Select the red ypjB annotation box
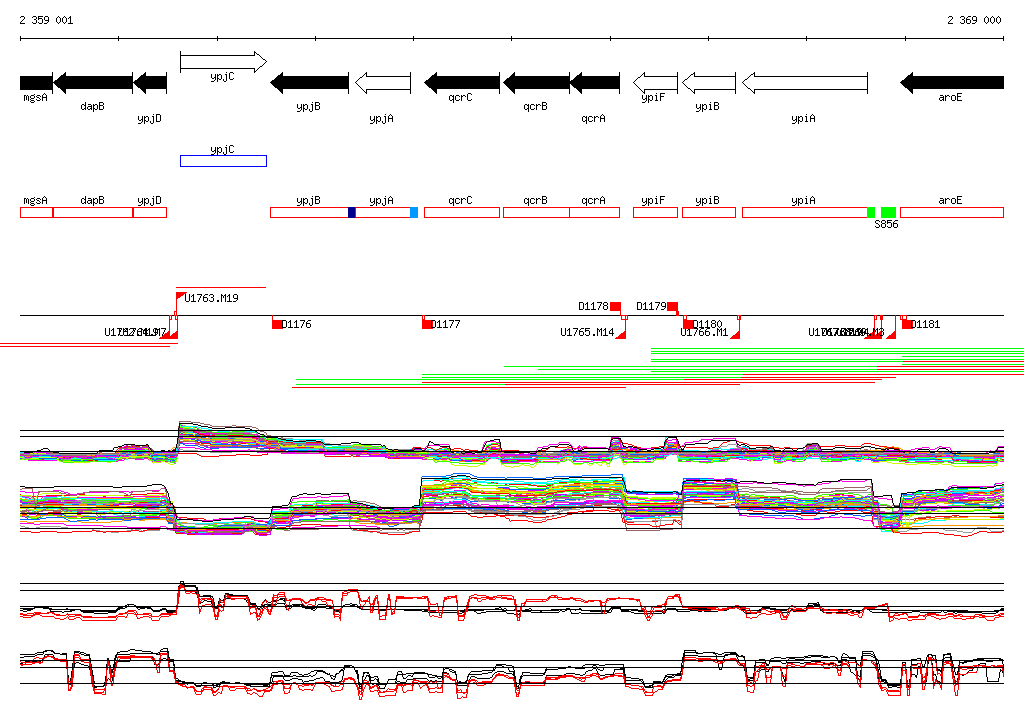The image size is (1024, 714). click(x=310, y=212)
